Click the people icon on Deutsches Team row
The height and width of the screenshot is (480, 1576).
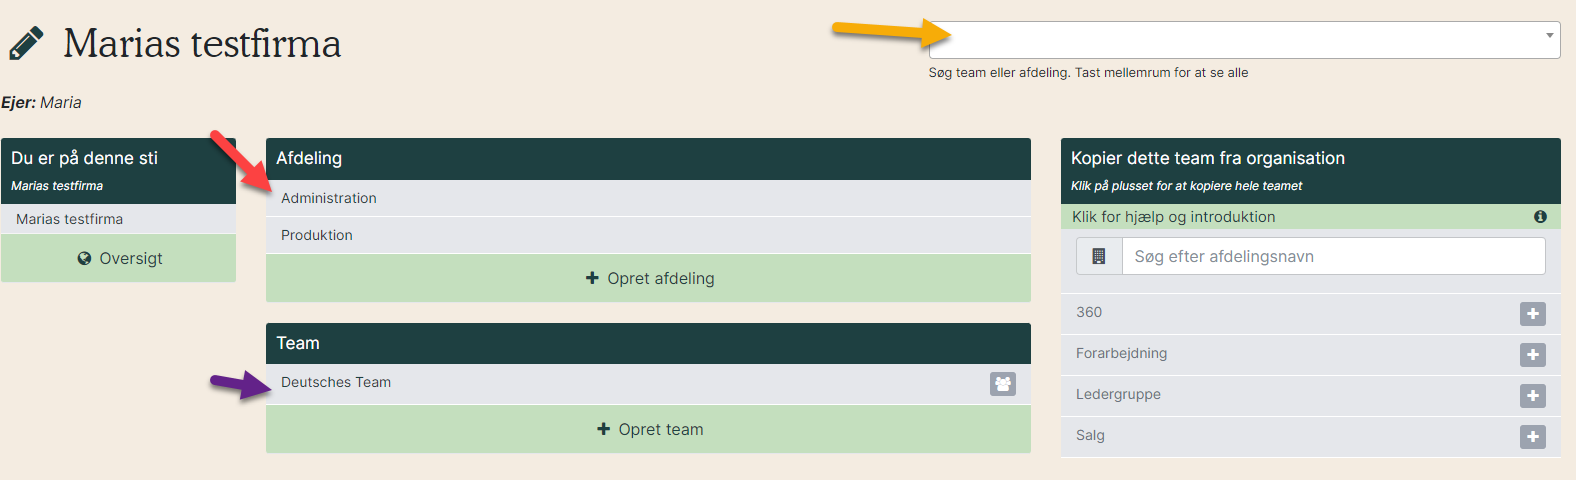(1003, 384)
